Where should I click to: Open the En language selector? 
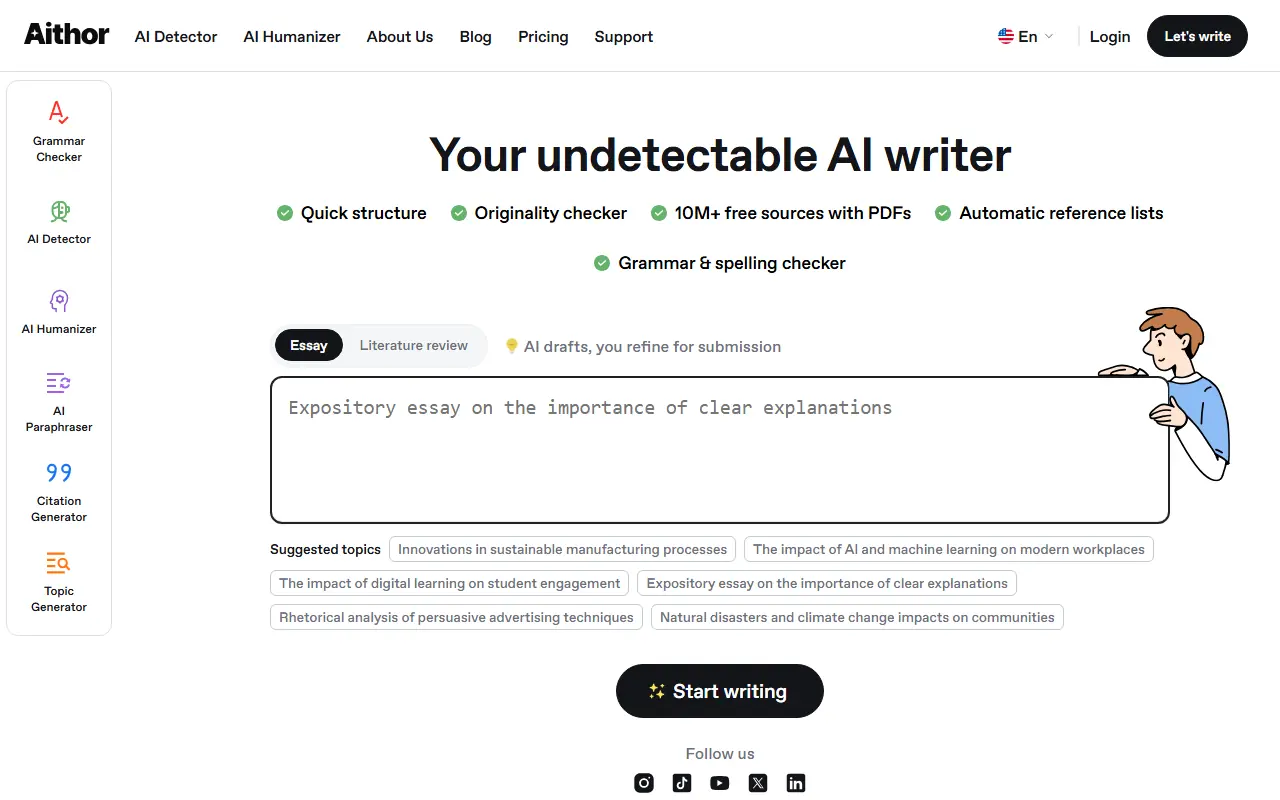[1024, 36]
